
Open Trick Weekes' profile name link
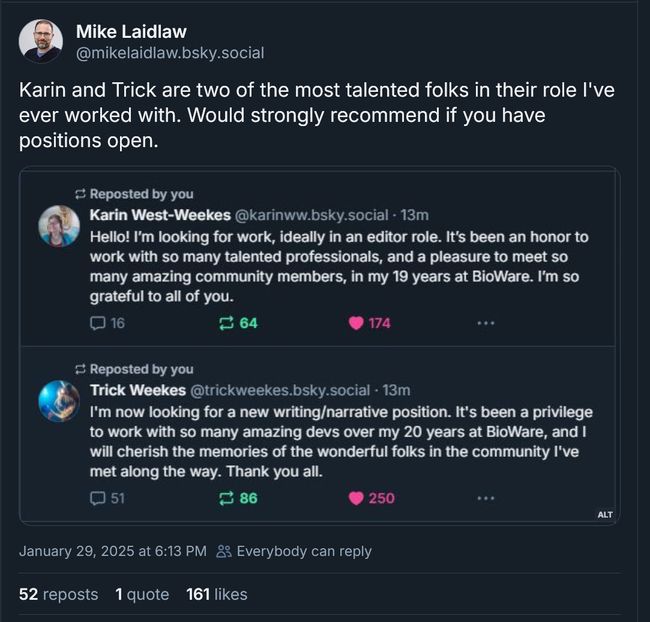point(137,389)
